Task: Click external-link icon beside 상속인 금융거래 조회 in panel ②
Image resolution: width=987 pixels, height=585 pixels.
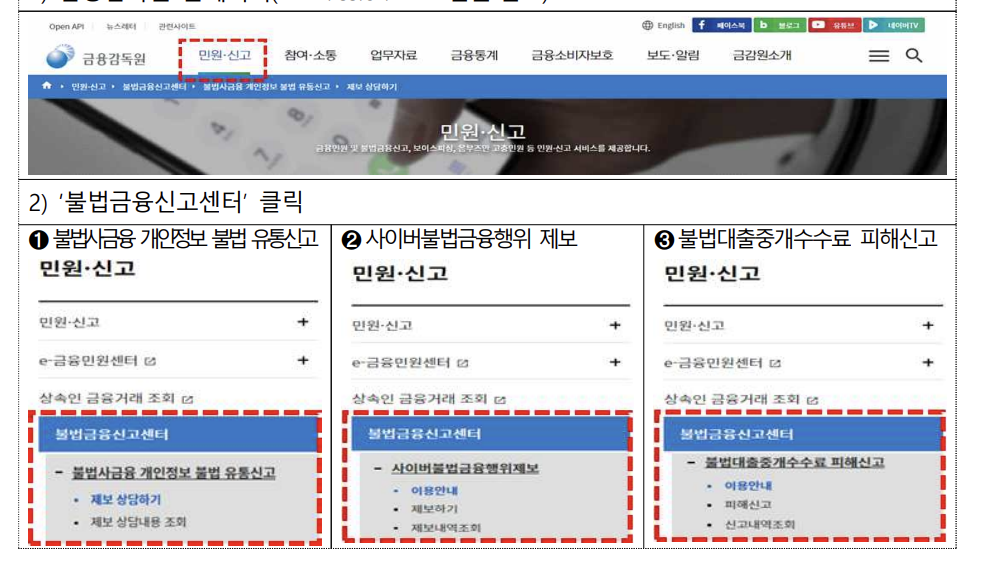Action: (500, 400)
